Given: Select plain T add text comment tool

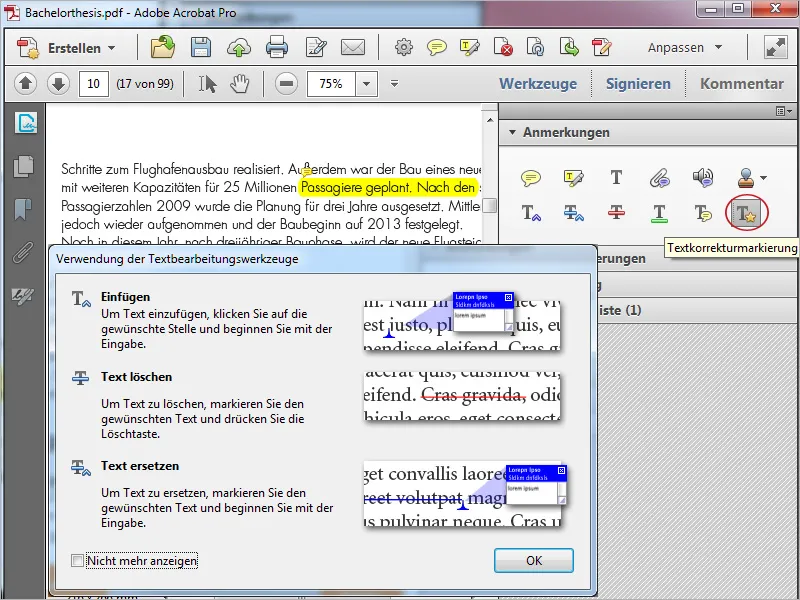Looking at the screenshot, I should coord(616,178).
